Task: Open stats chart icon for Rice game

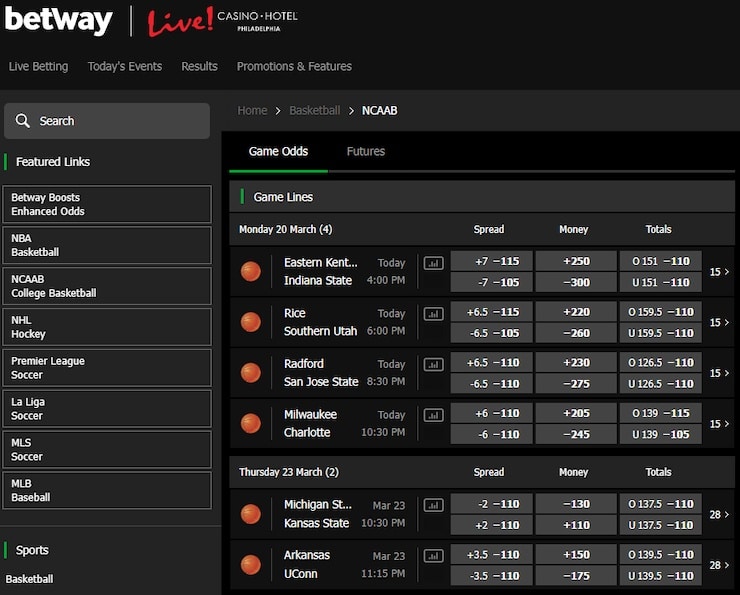Action: (x=433, y=314)
